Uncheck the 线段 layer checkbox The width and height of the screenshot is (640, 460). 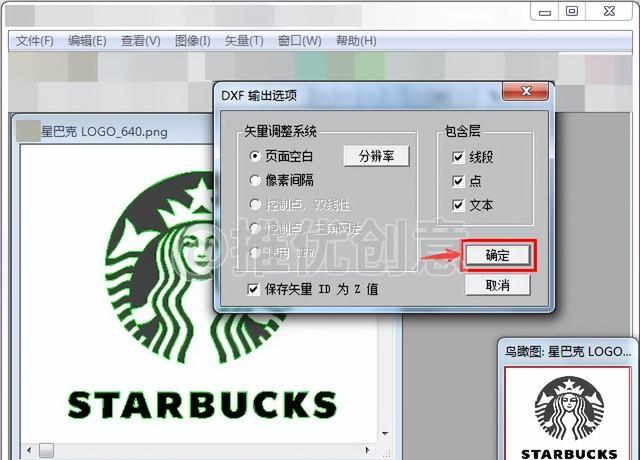pos(458,157)
